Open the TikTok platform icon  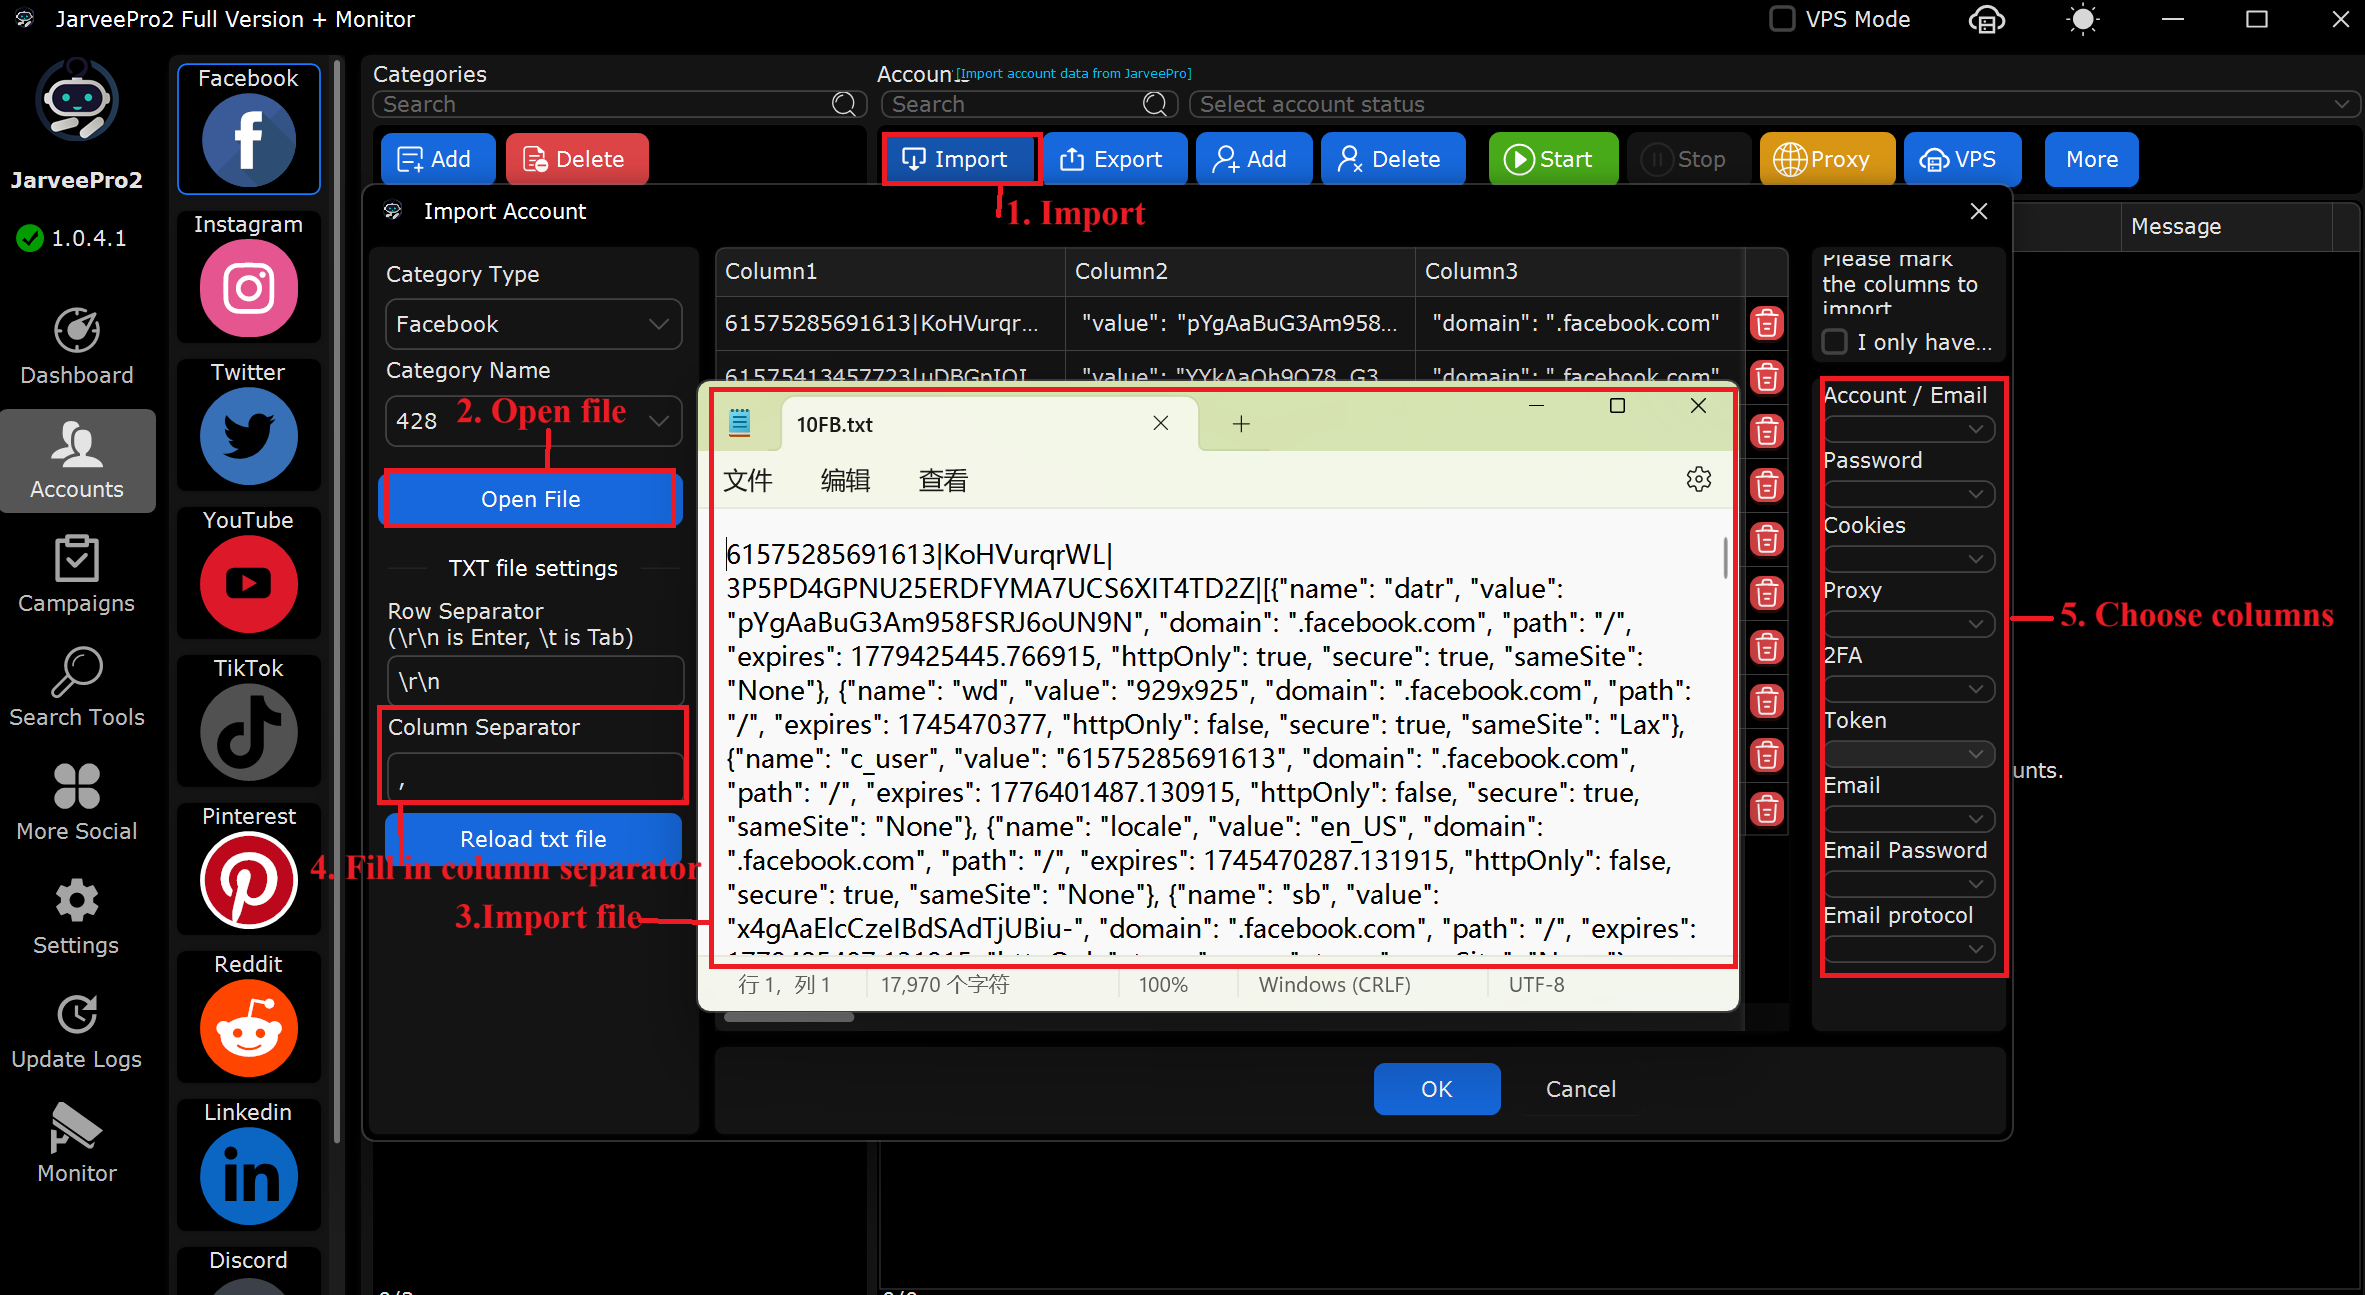click(248, 721)
